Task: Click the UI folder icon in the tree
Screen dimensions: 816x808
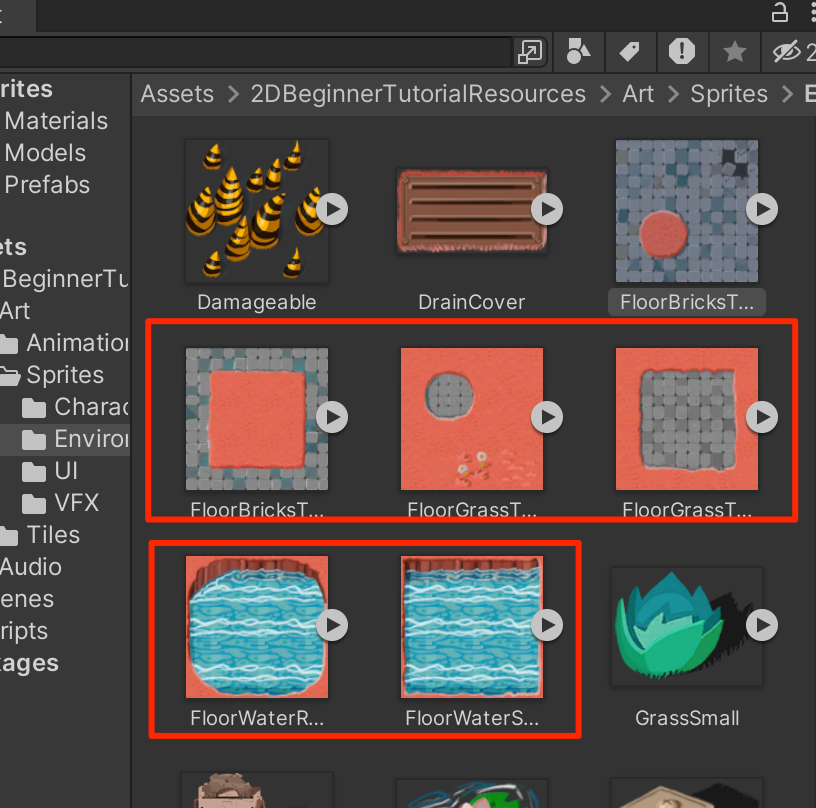Action: (x=34, y=472)
